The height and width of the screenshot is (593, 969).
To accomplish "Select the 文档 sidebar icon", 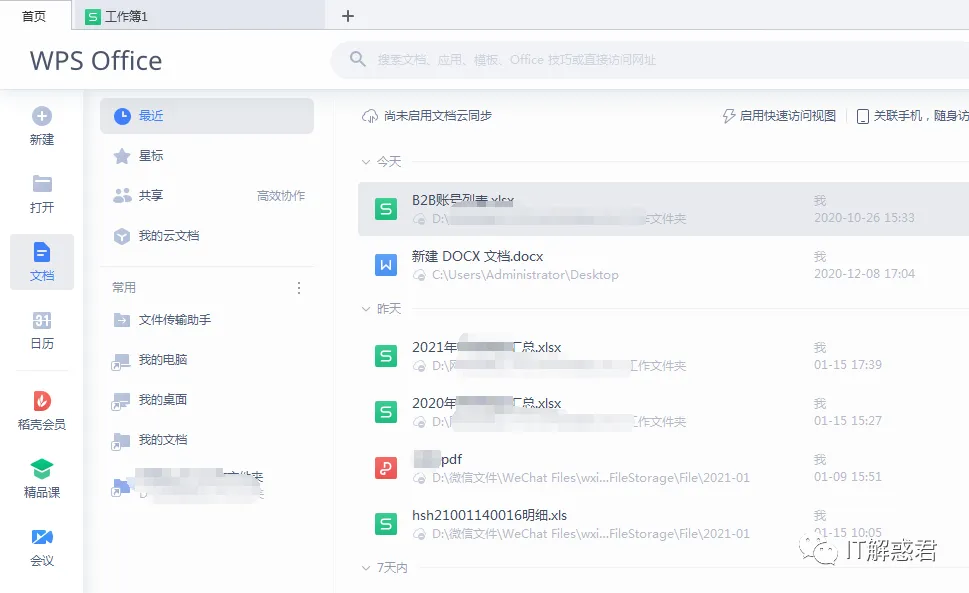I will [x=42, y=253].
